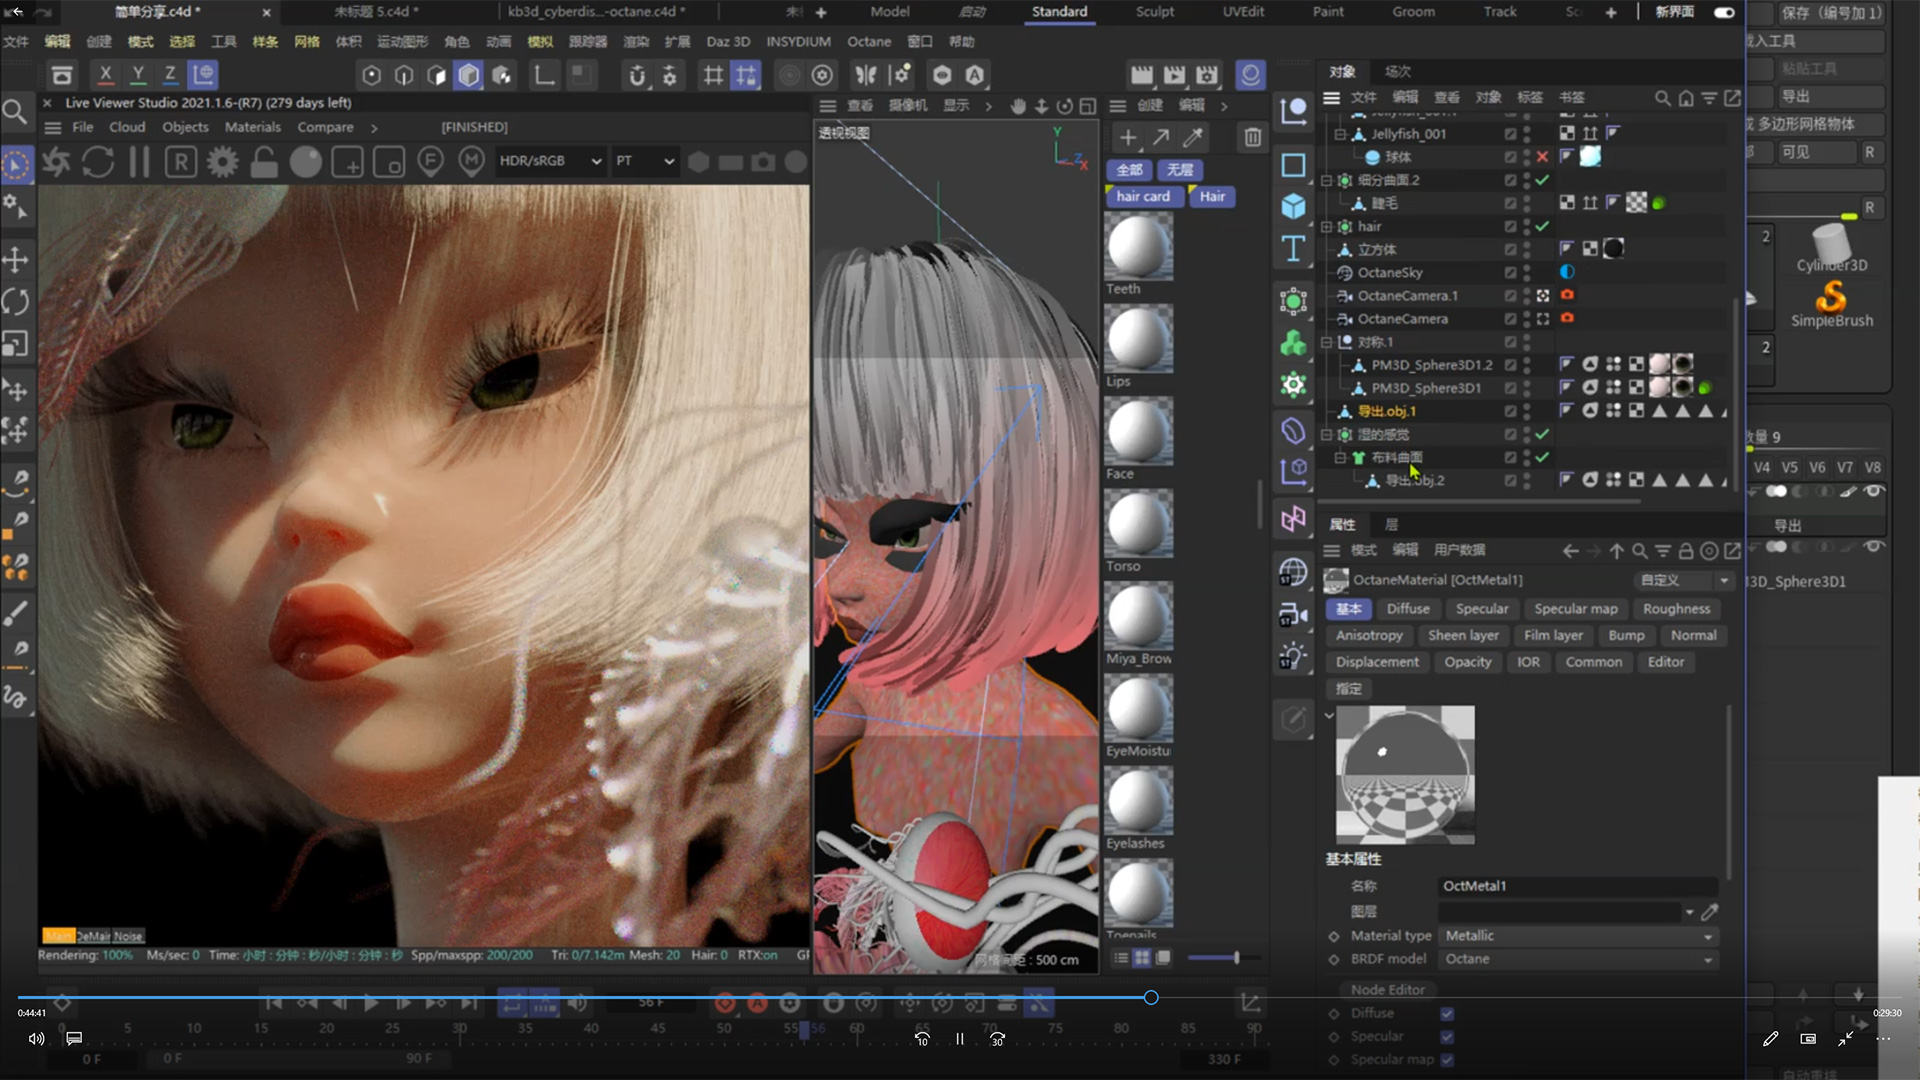
Task: Select the Rotate tool in left toolbar
Action: pyautogui.click(x=15, y=302)
